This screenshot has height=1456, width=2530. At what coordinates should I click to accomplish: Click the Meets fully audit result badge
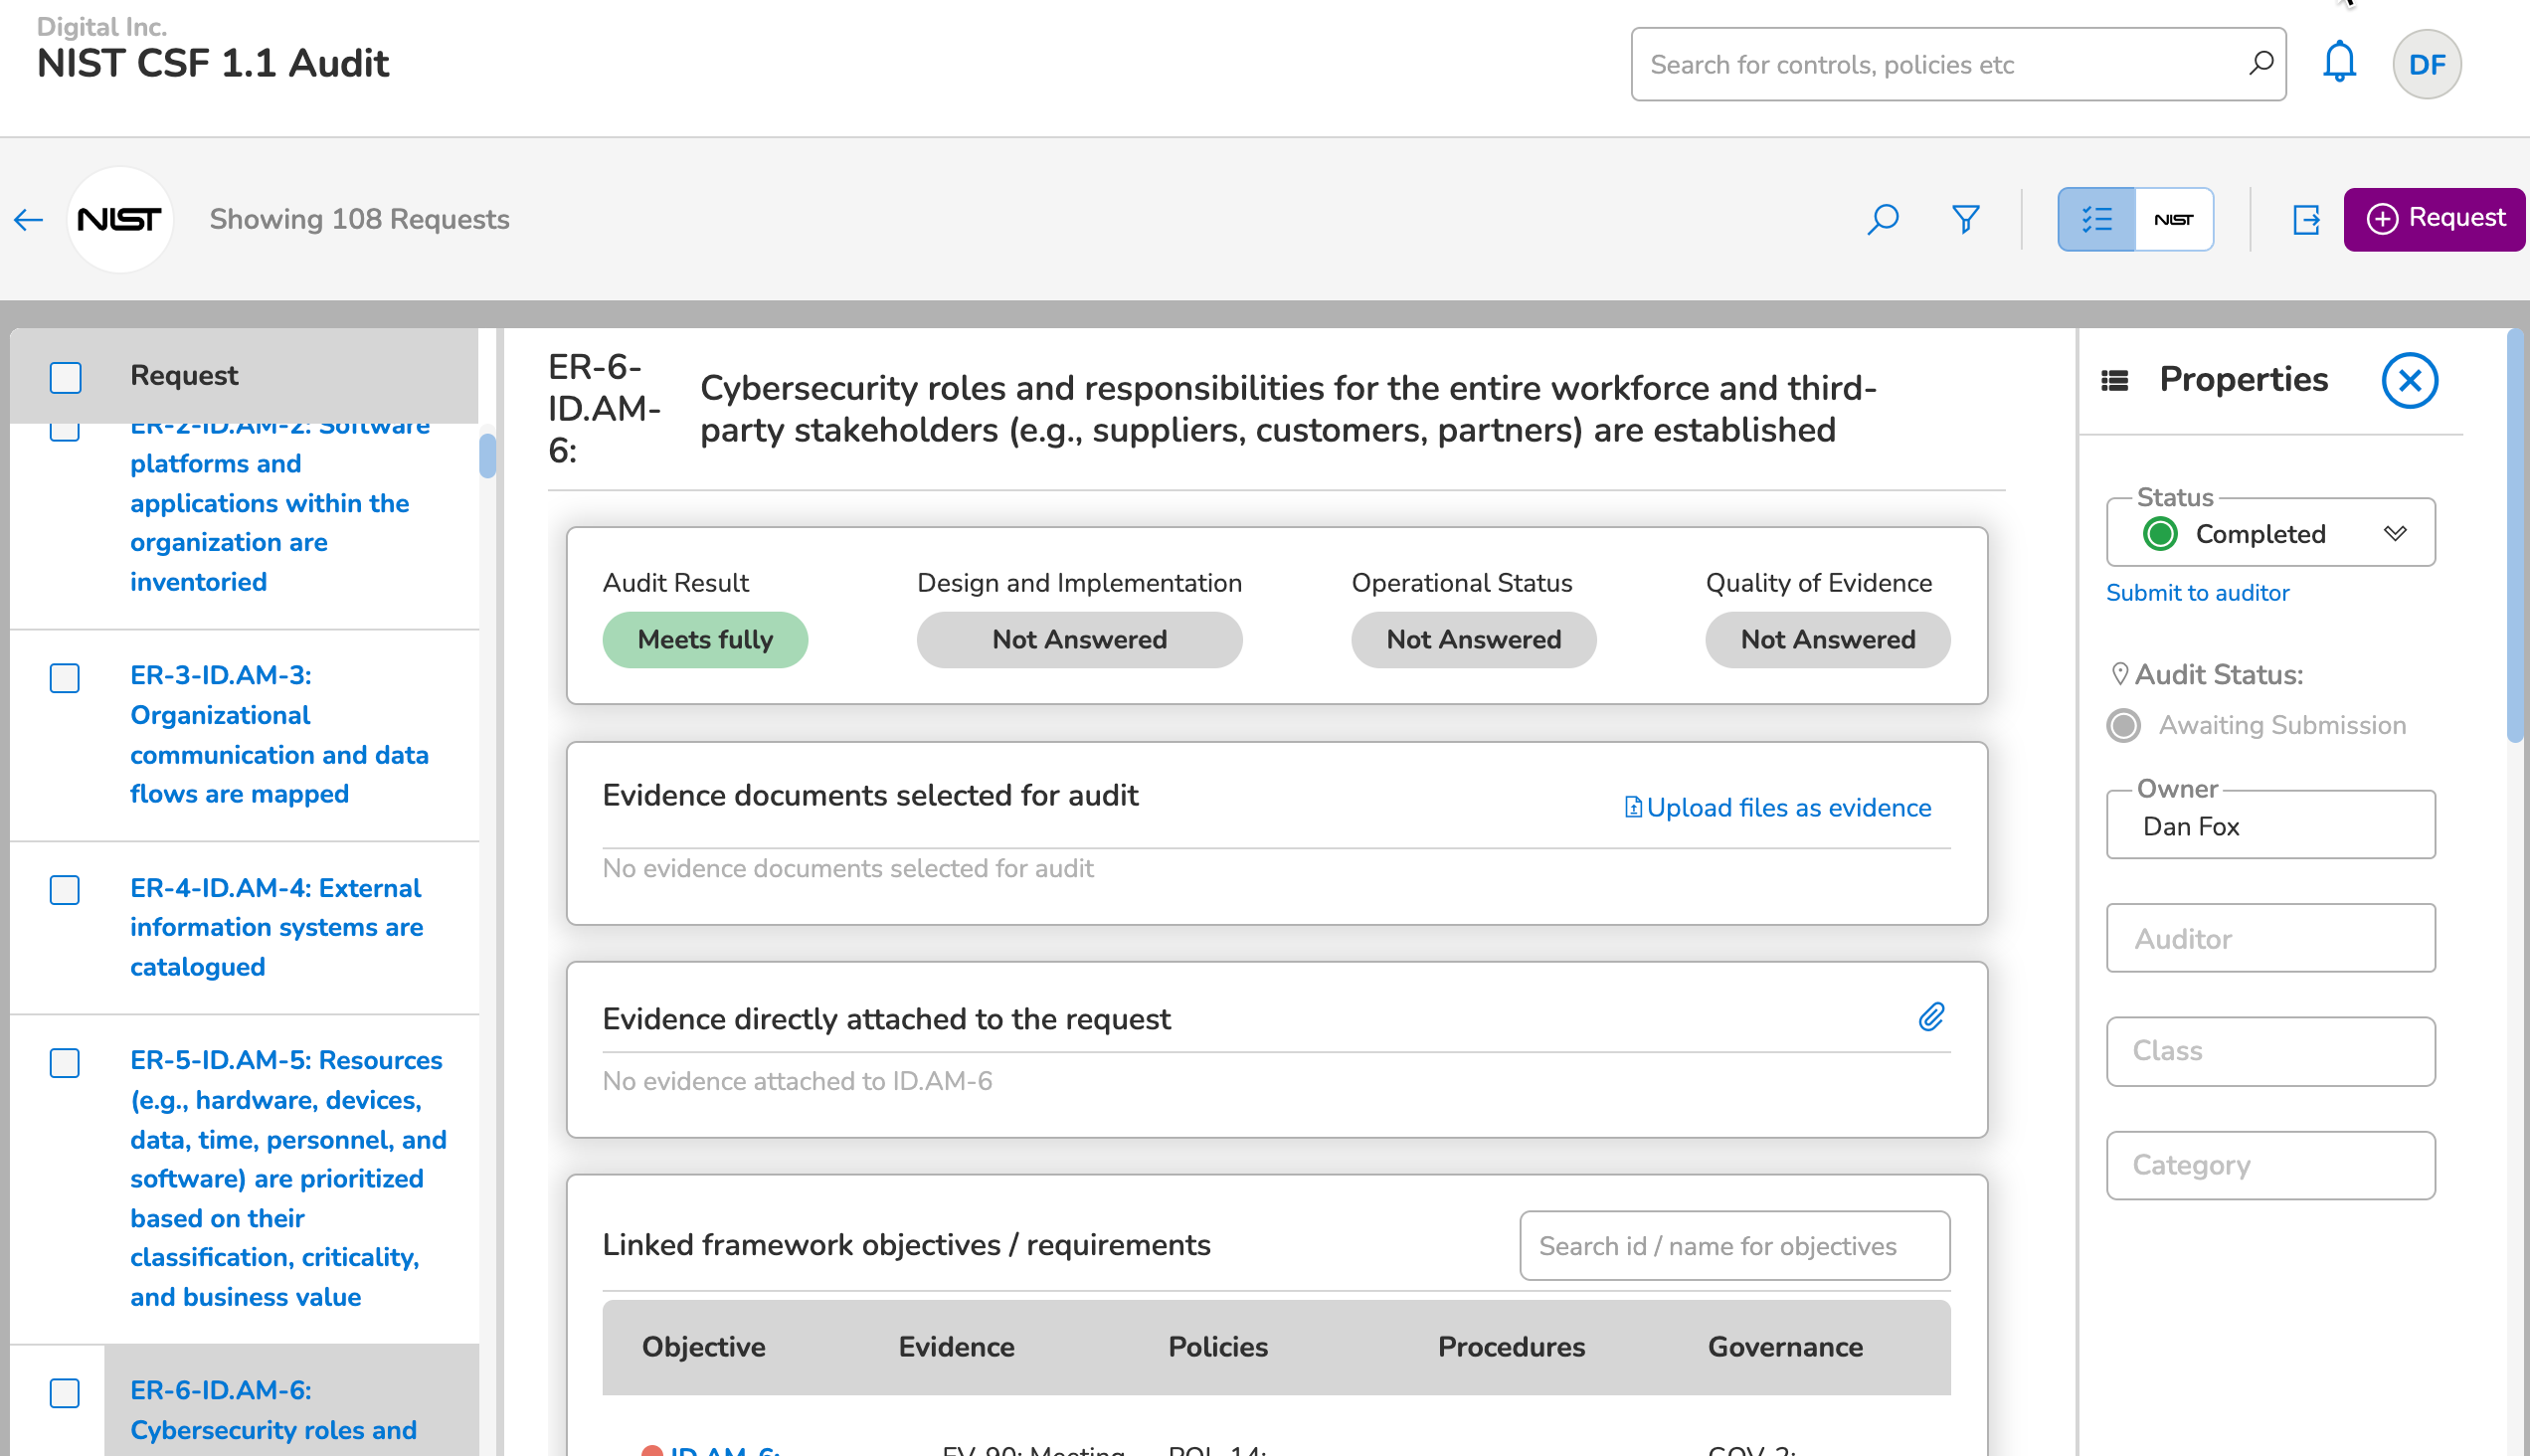pyautogui.click(x=705, y=640)
